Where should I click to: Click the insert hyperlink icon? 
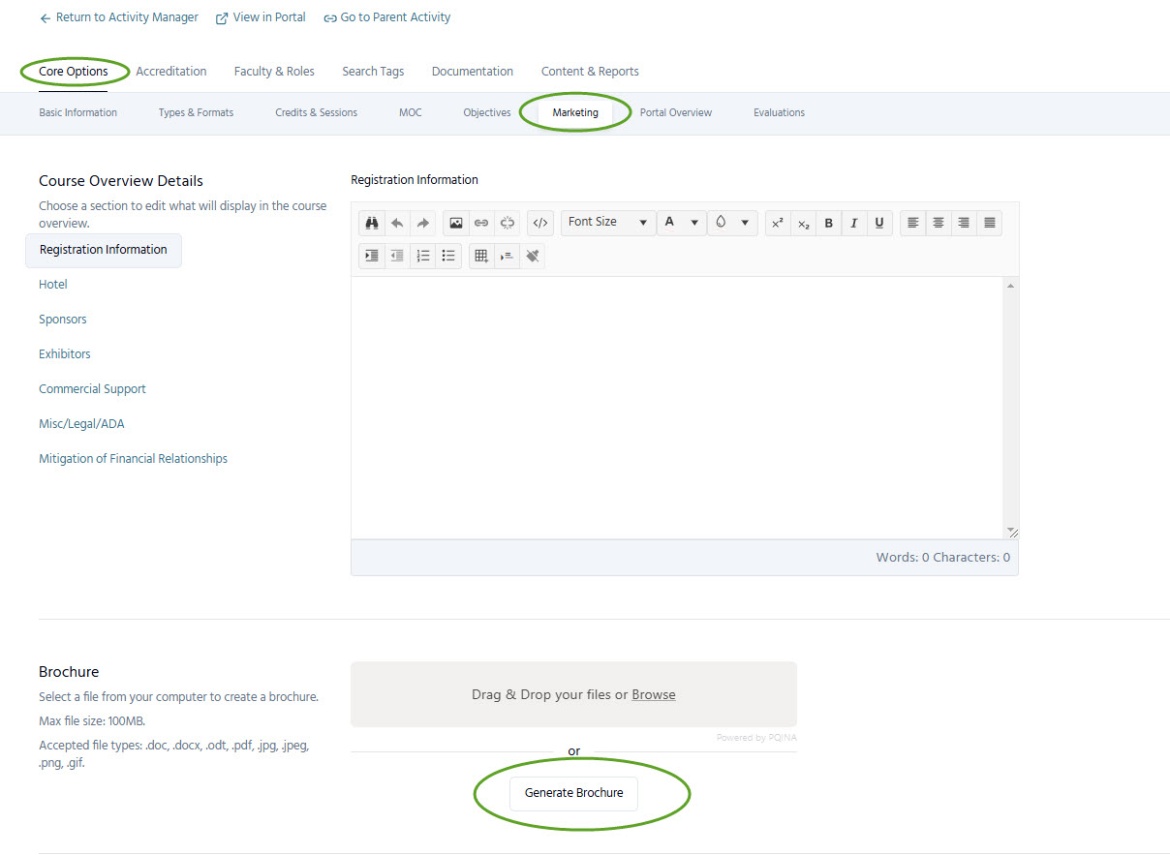(x=481, y=223)
